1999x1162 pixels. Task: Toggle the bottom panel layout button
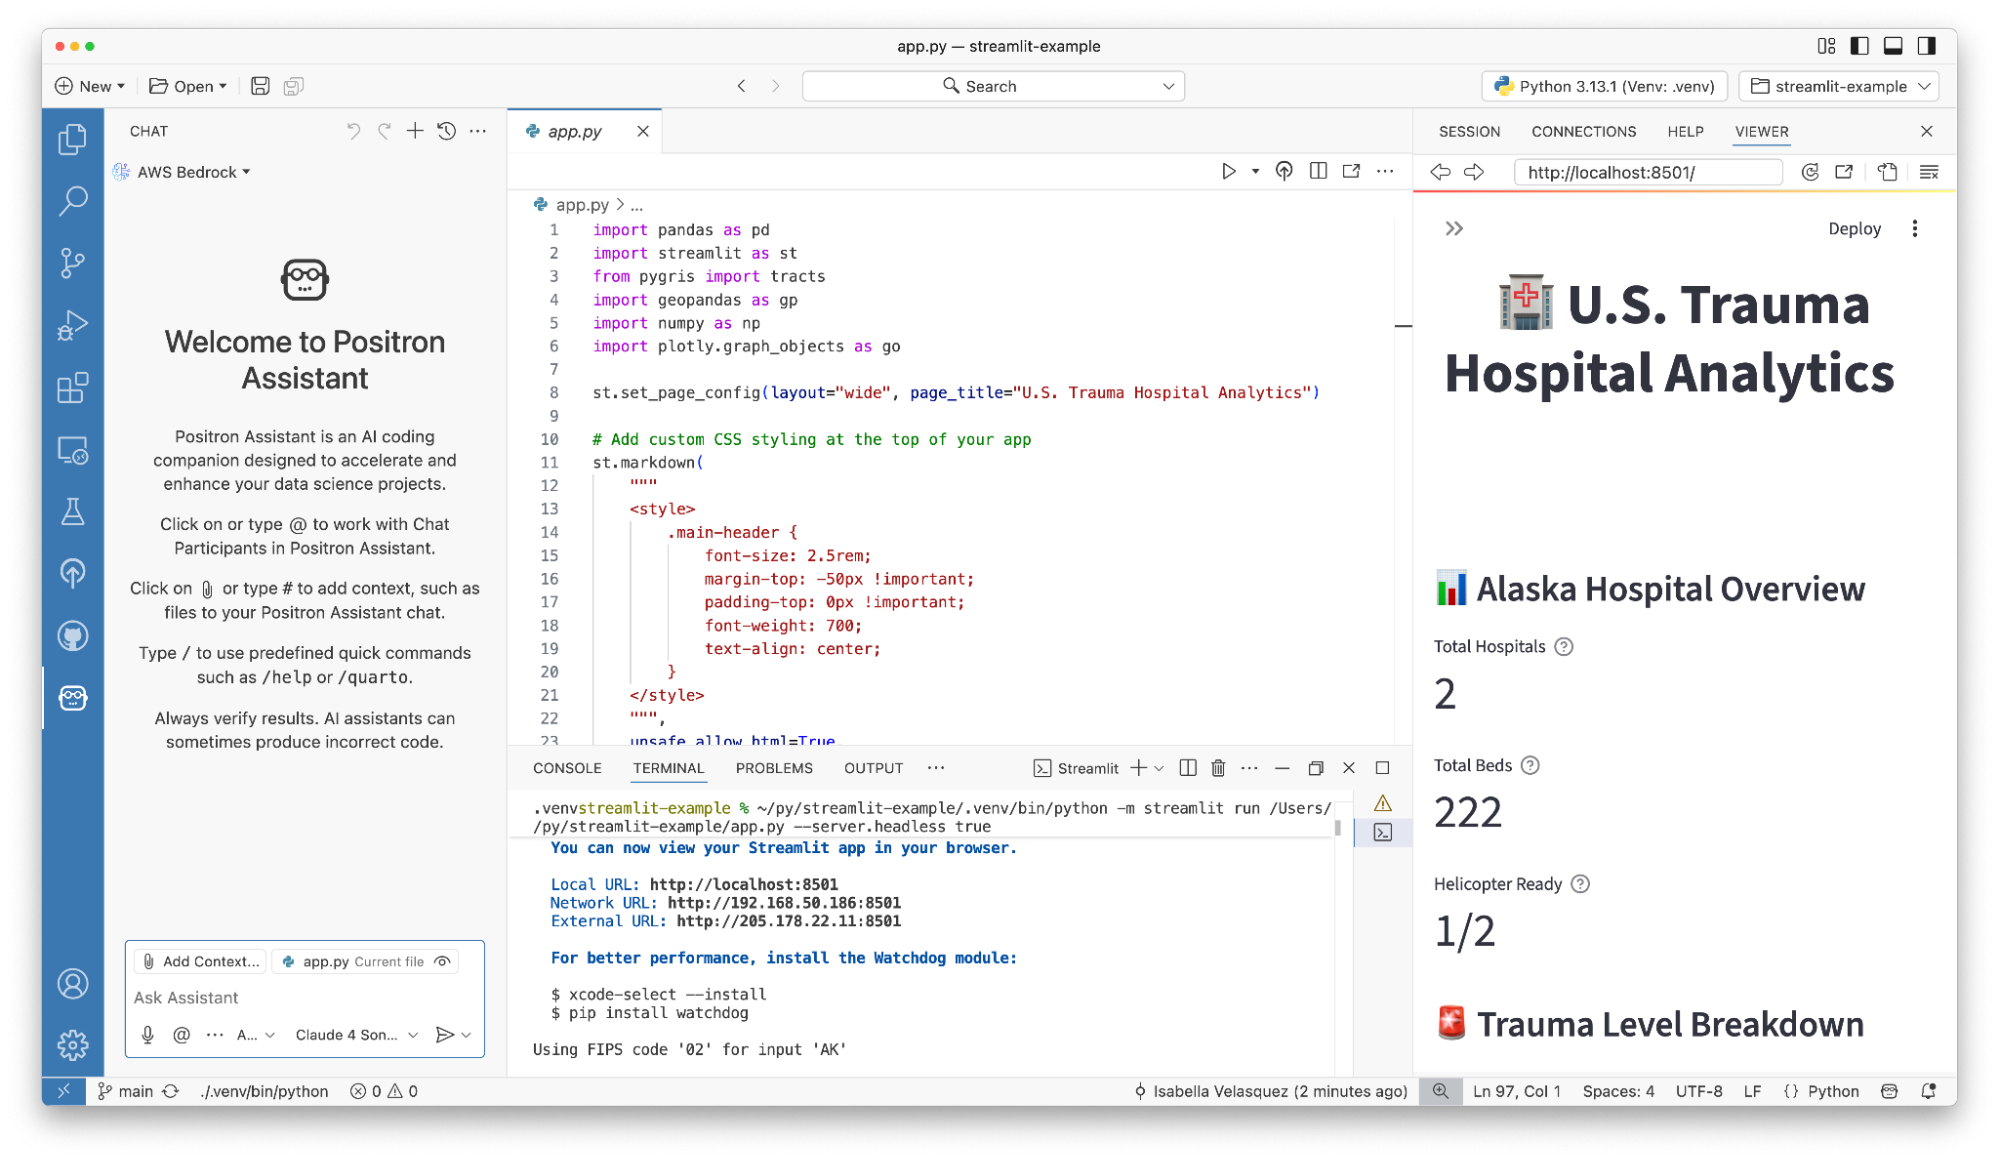click(x=1892, y=46)
